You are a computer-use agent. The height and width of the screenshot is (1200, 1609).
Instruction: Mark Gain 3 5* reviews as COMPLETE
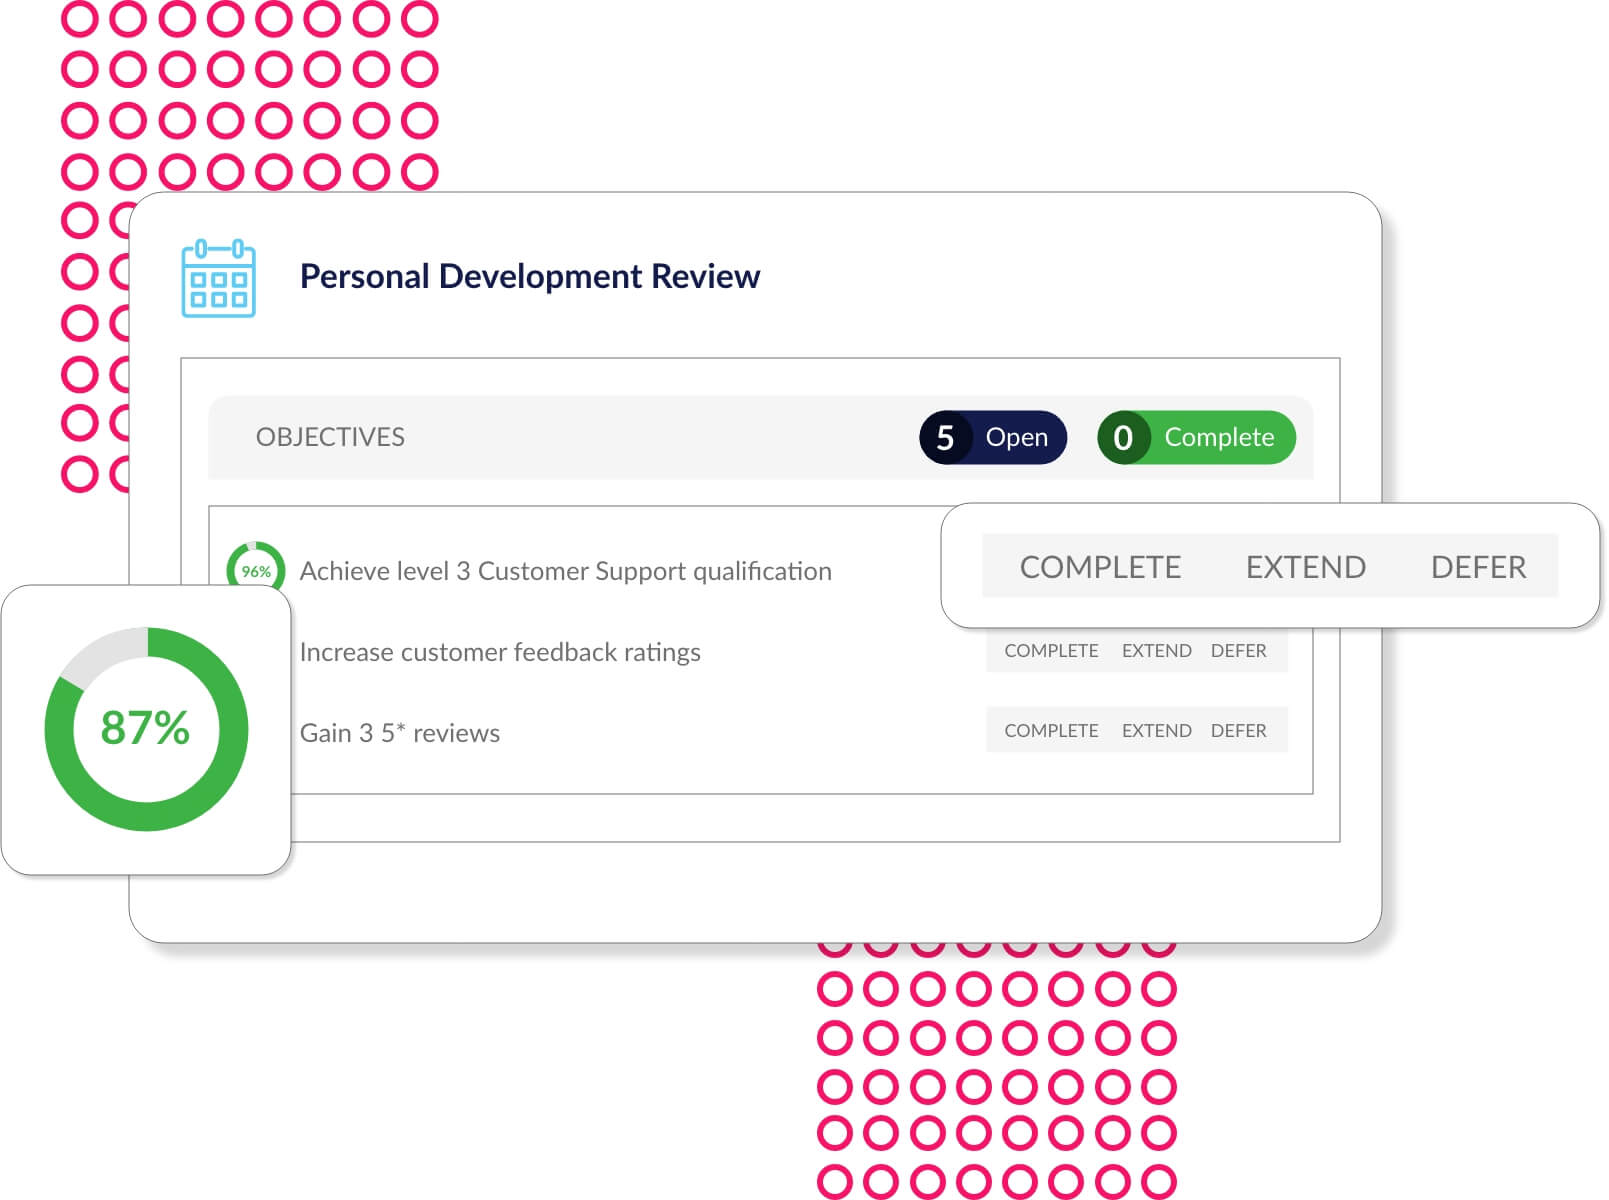click(1051, 730)
